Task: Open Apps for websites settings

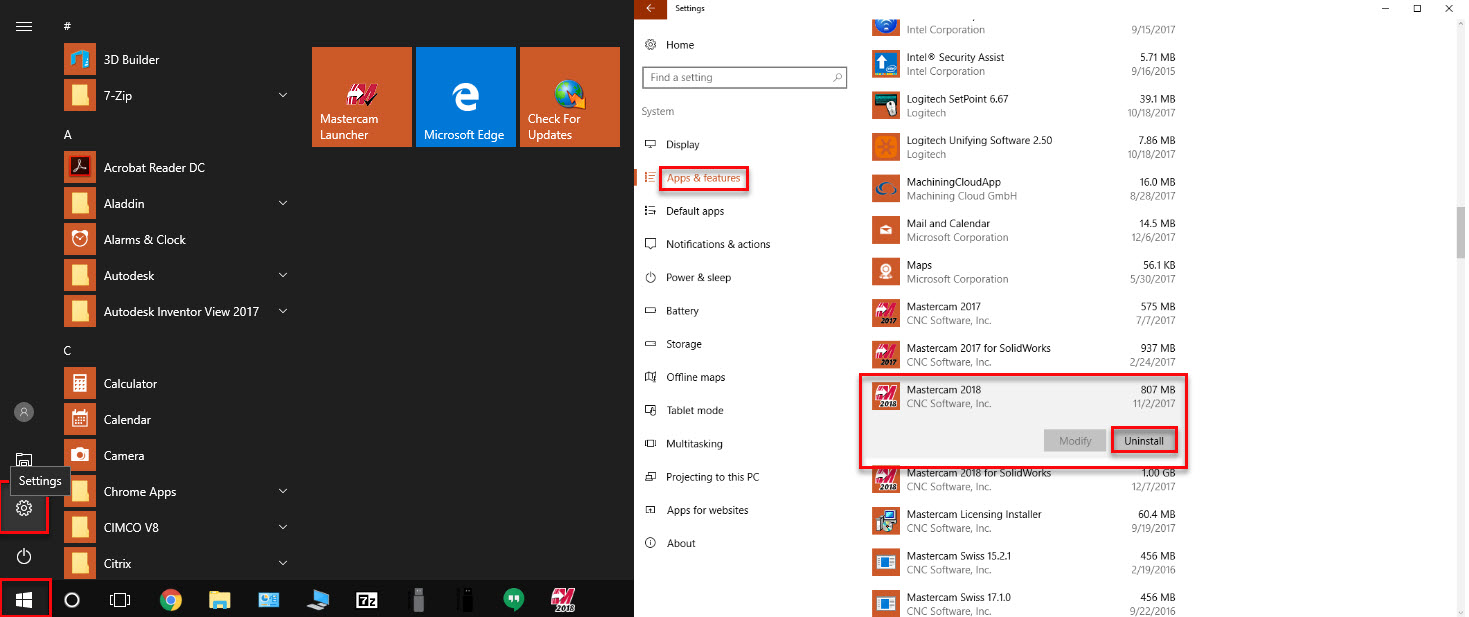Action: (x=696, y=510)
